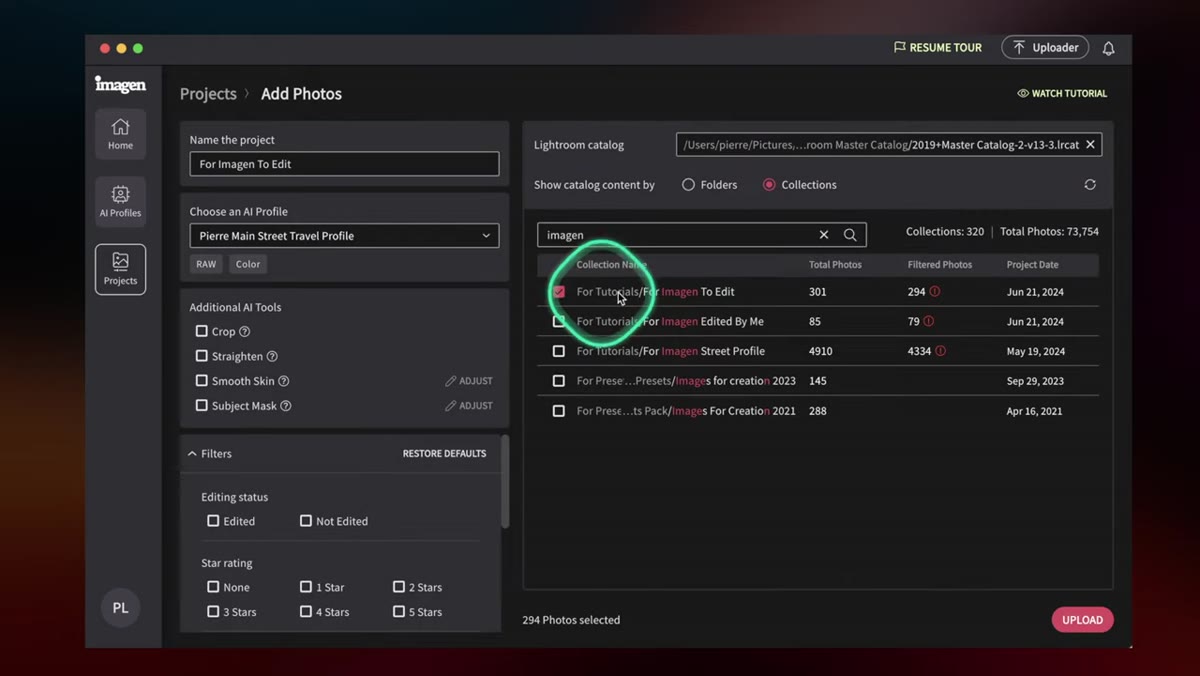Screen dimensions: 1200x676
Task: Click the warning icon next to 79
Action: click(928, 322)
